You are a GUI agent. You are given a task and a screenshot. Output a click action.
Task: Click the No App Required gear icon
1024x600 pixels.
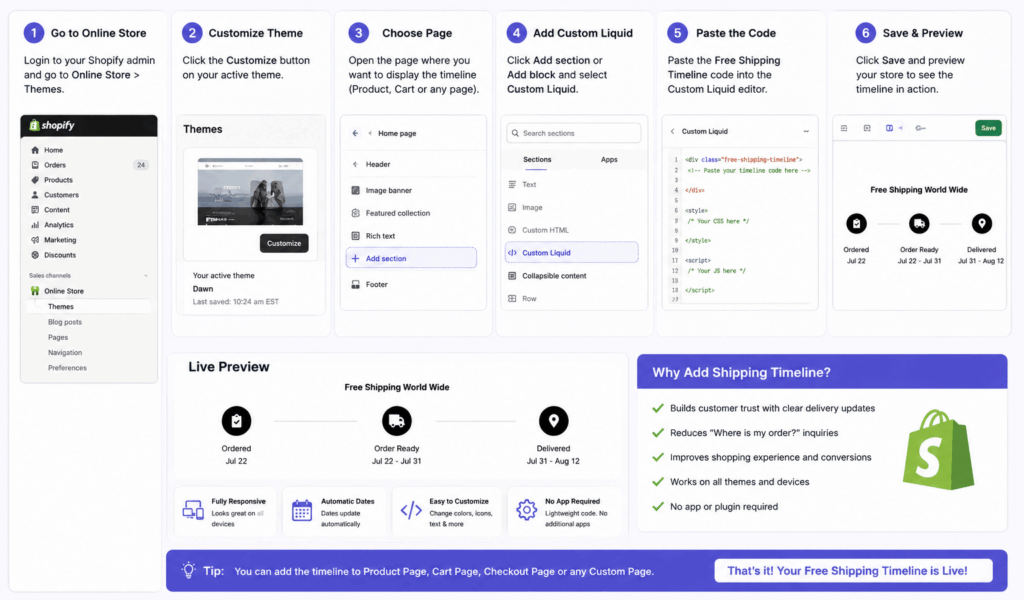526,510
